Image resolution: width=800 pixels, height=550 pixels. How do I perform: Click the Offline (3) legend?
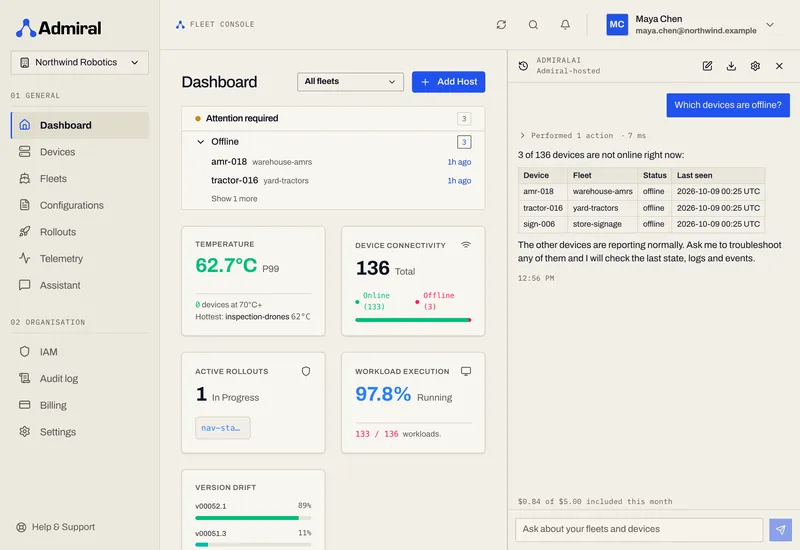[x=438, y=301]
